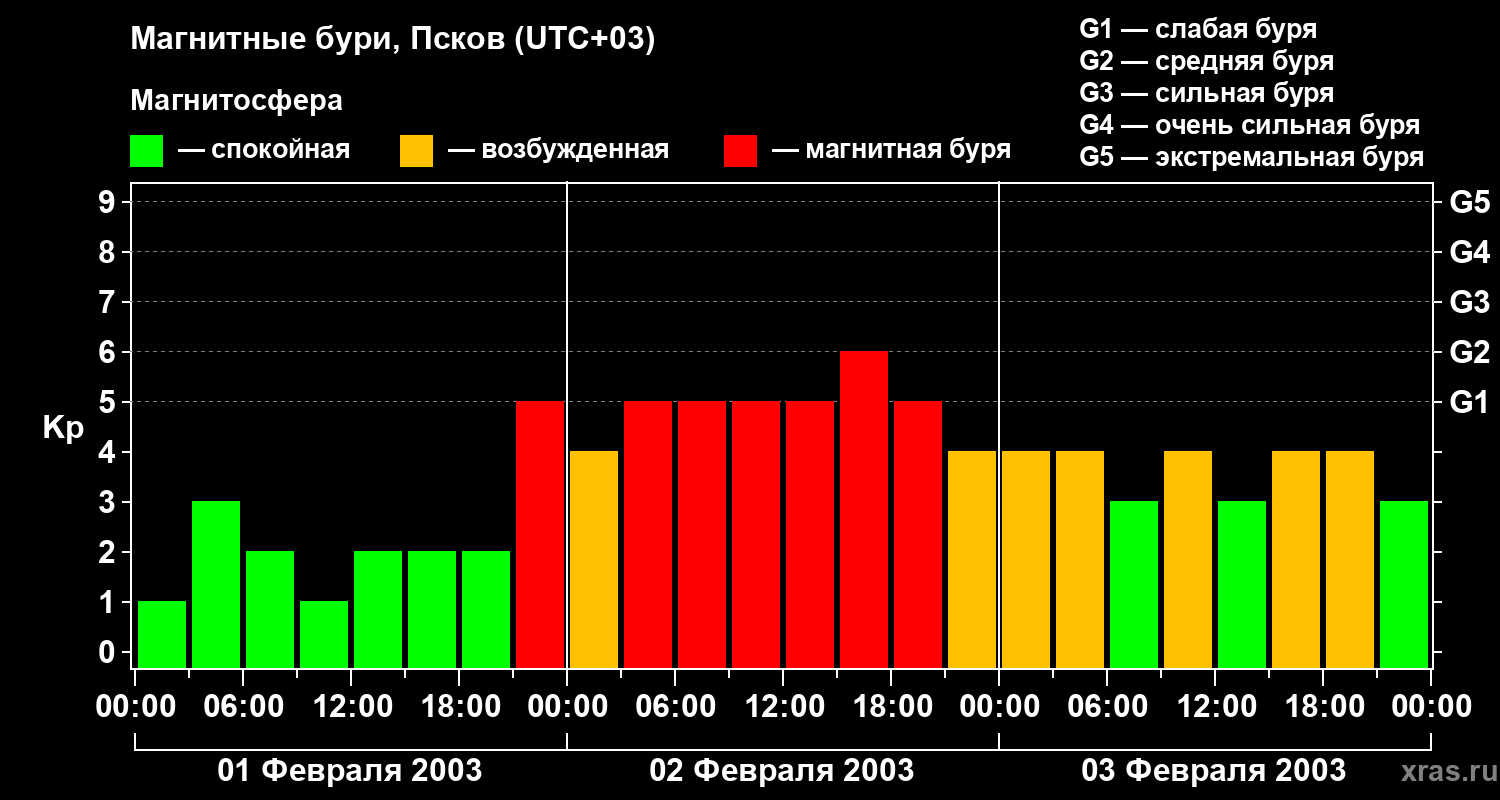Click the tallest red bar at Kp 6
Viewport: 1500px width, 800px height.
(x=864, y=510)
